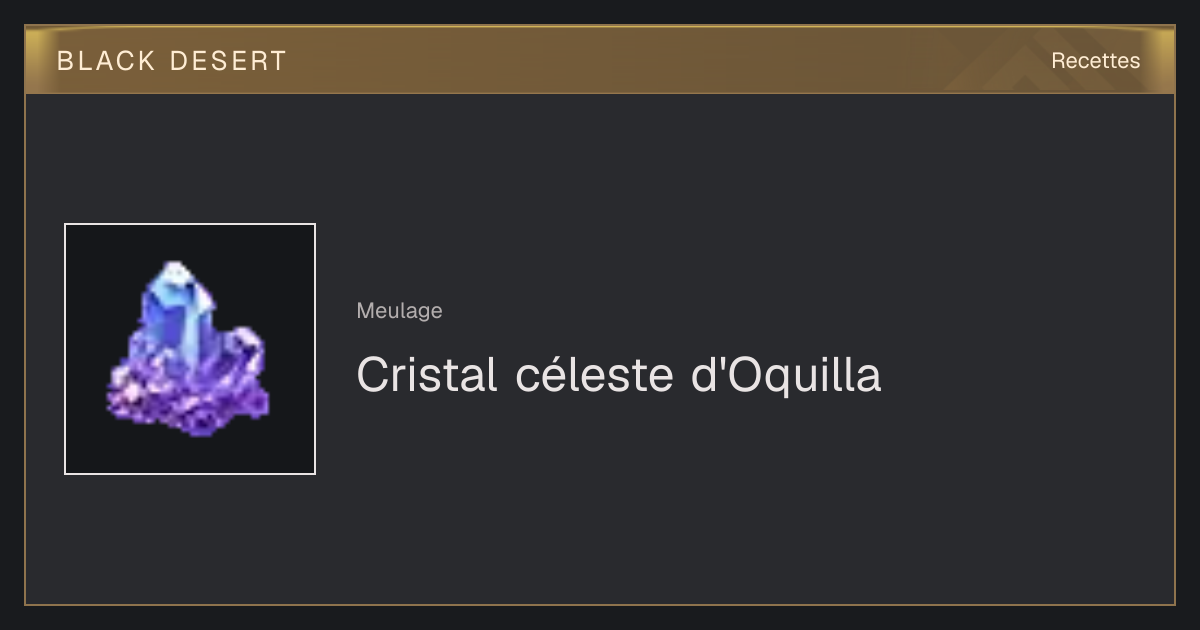Select the Meulage category label
Screen dimensions: 1200x630
399,311
